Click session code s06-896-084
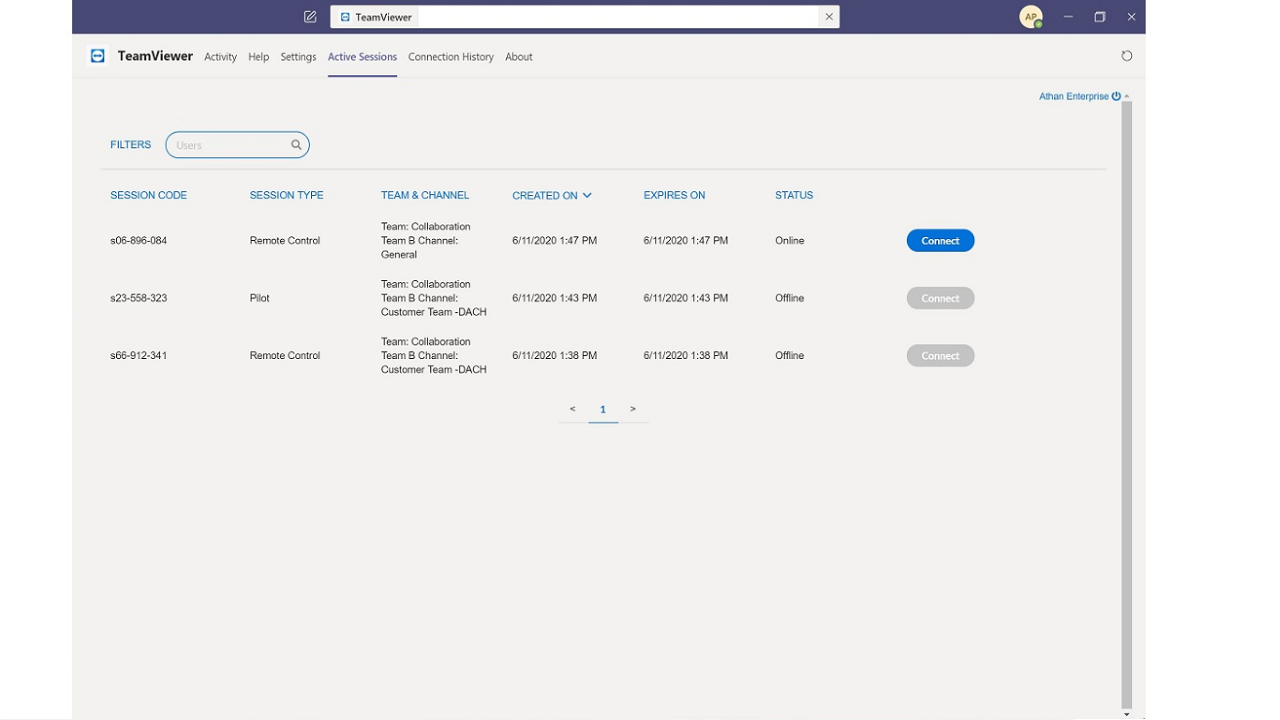Viewport: 1280px width, 720px height. coord(138,241)
